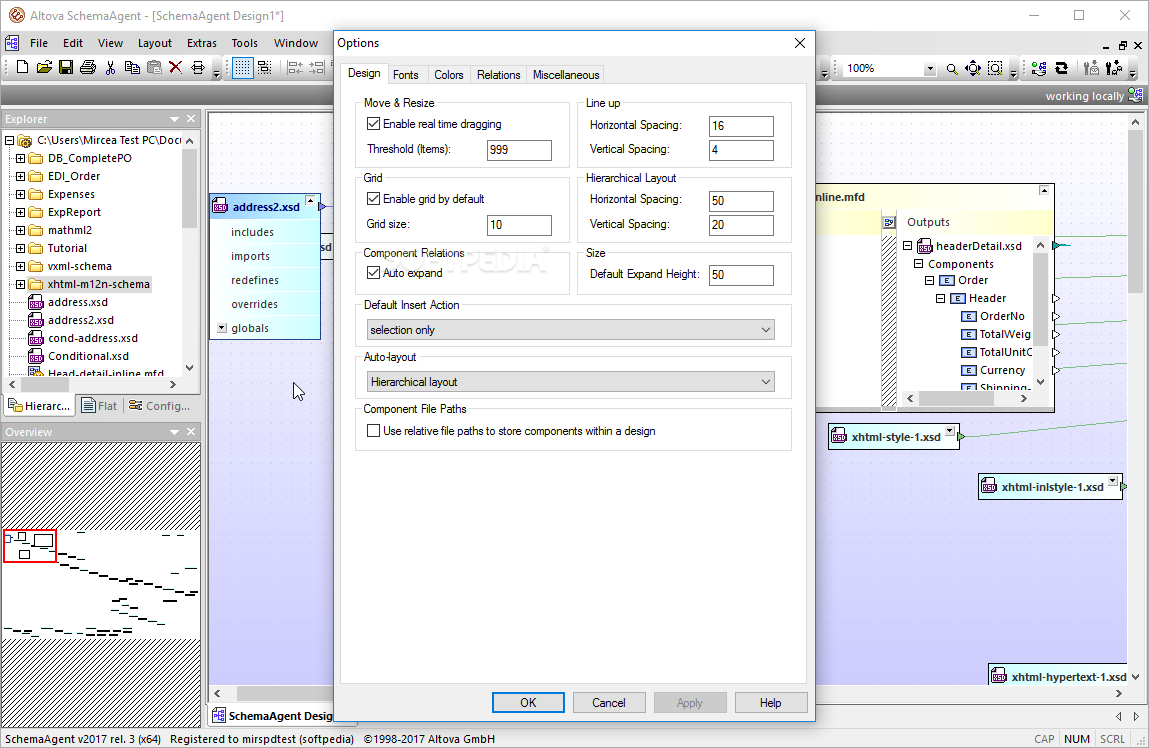
Task: Expand the xhtml-m12n-schema folder node
Action: [21, 284]
